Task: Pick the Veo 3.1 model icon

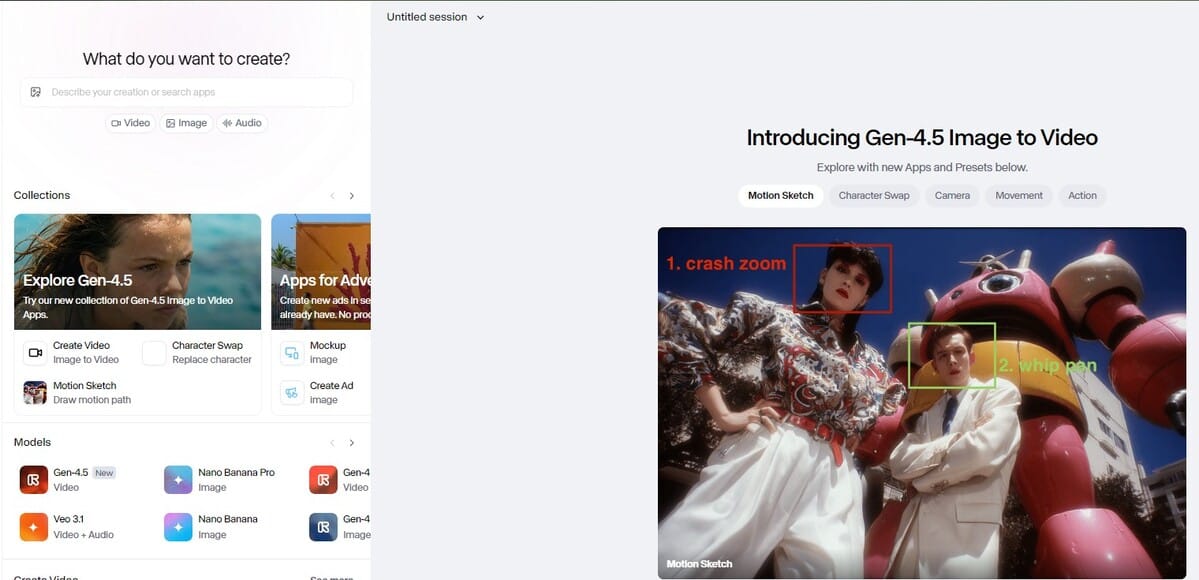Action: coord(34,526)
